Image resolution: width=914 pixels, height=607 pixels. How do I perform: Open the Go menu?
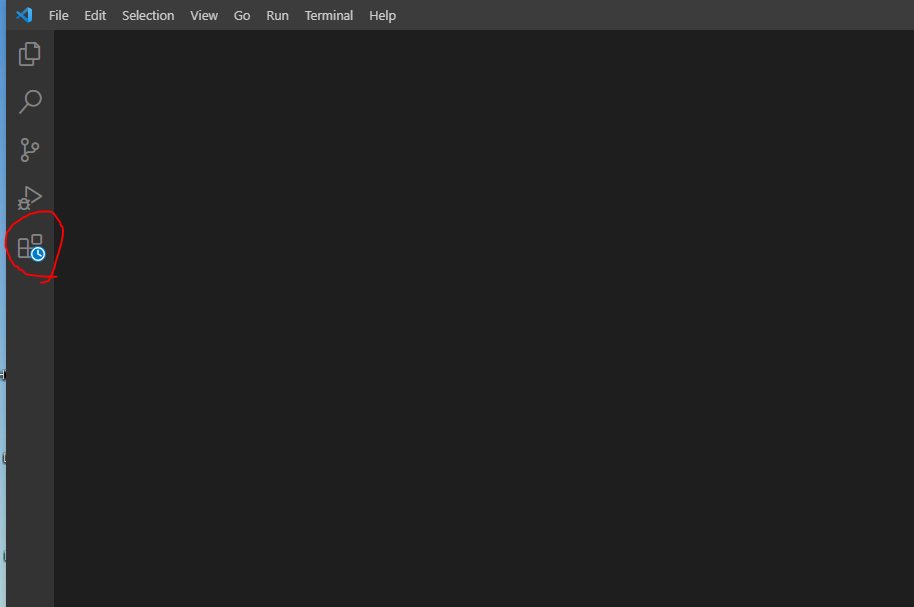coord(242,16)
